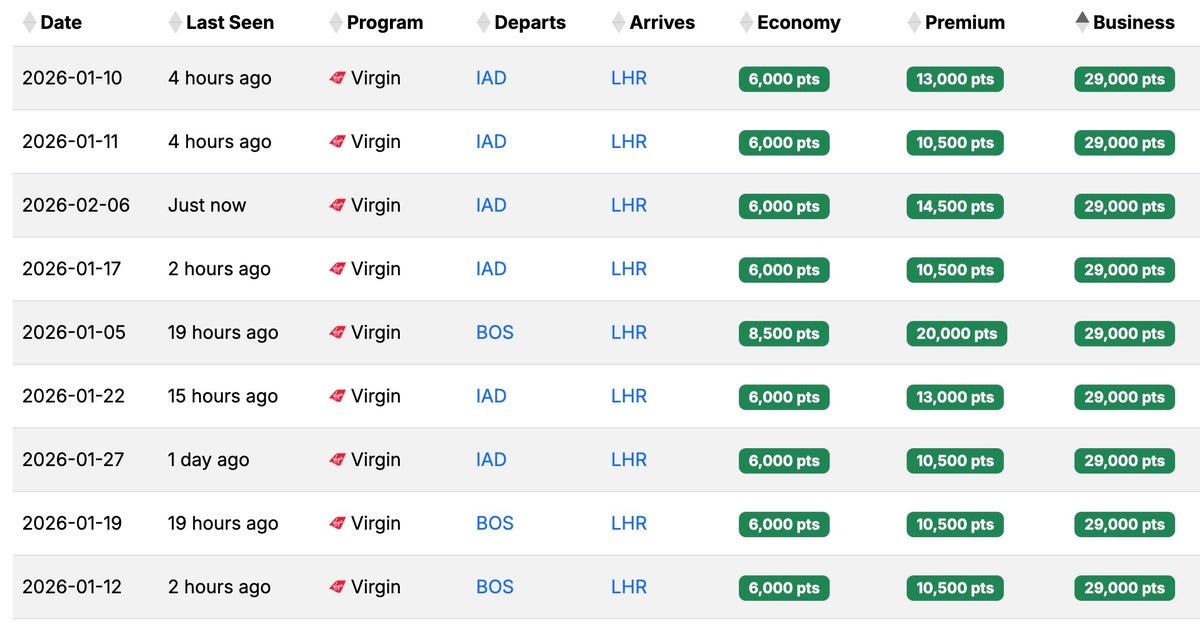The image size is (1200, 628).
Task: Click LHR arrival link for 2026-01-27
Action: point(629,460)
